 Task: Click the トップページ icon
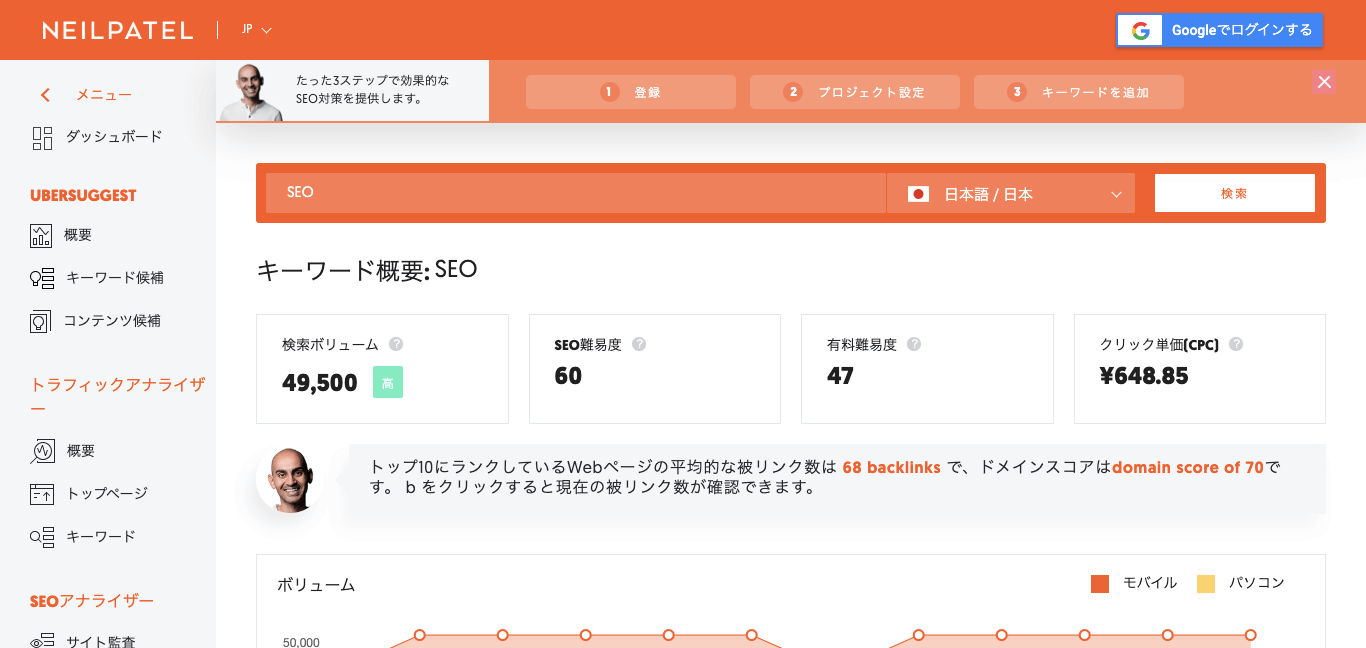tap(42, 494)
